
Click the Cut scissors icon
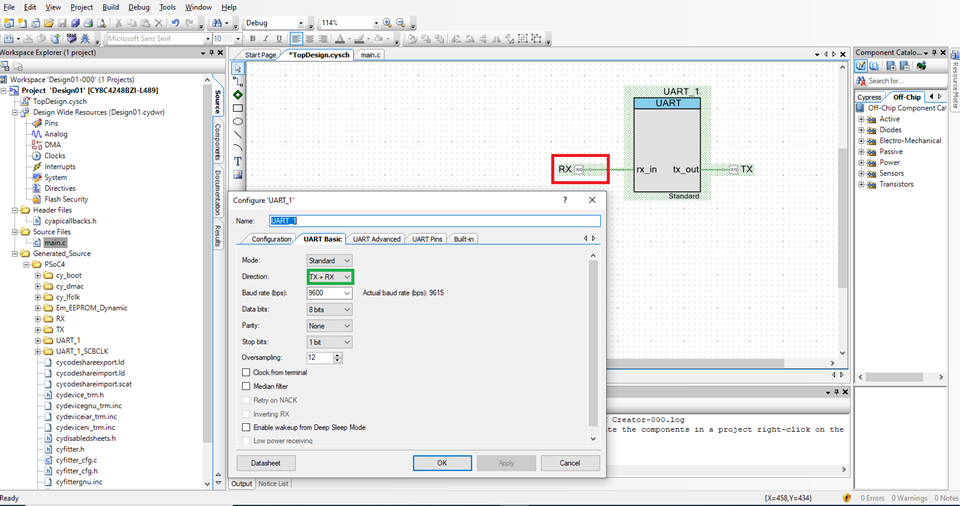tap(118, 23)
